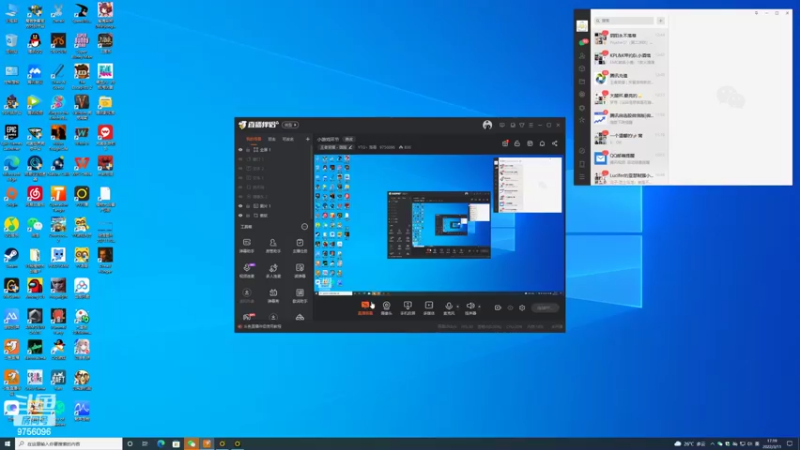The image size is (800, 450).
Task: Open WeChat favorites cube icon
Action: (582, 68)
